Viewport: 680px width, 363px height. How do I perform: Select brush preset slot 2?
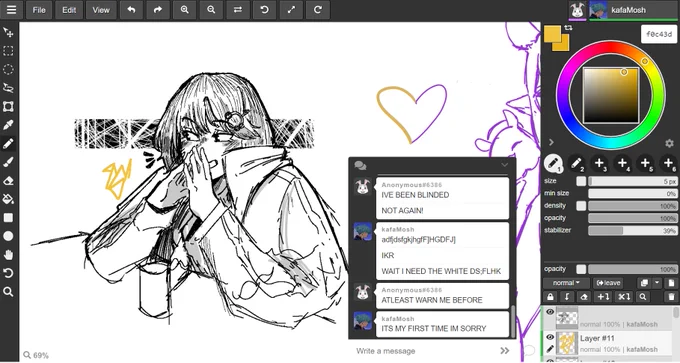576,164
